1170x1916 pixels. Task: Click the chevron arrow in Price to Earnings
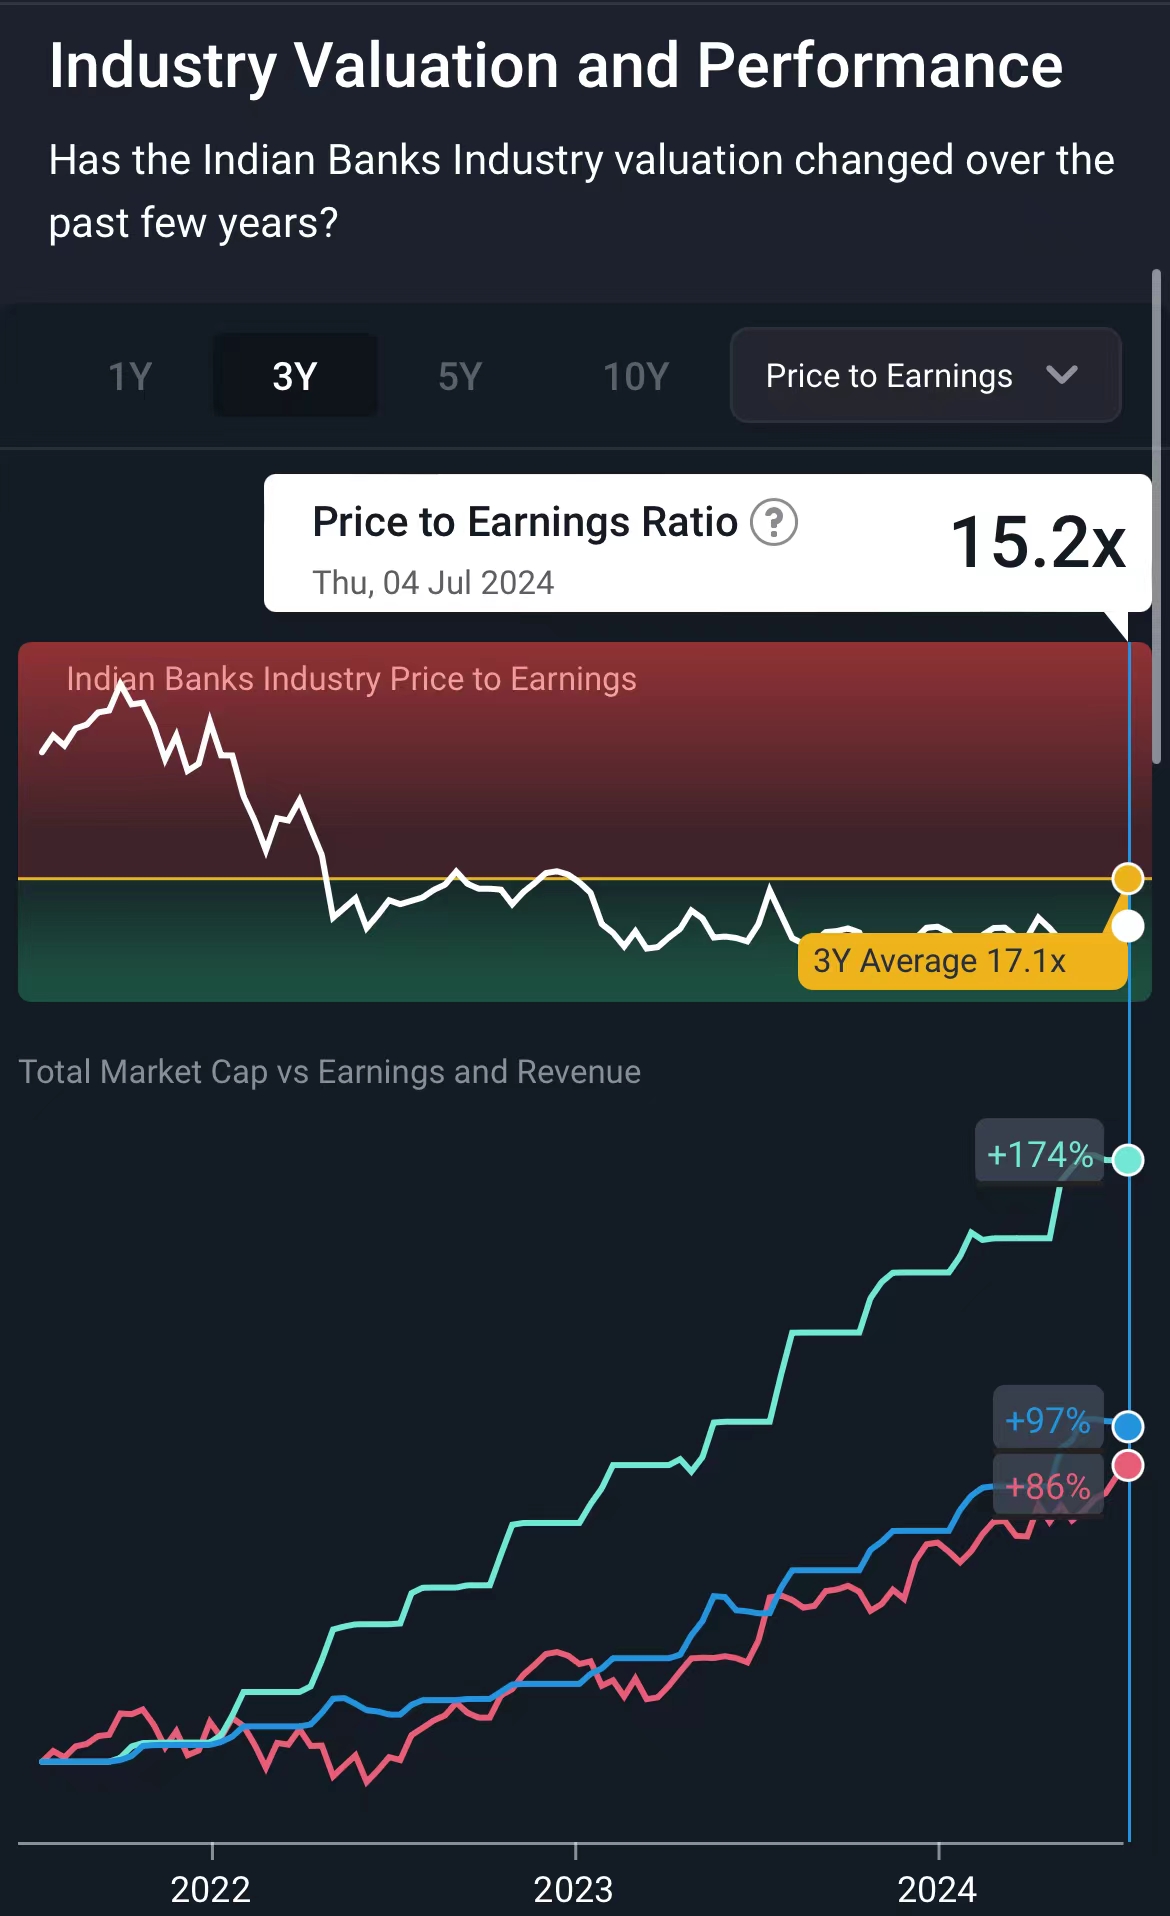[x=1061, y=375]
